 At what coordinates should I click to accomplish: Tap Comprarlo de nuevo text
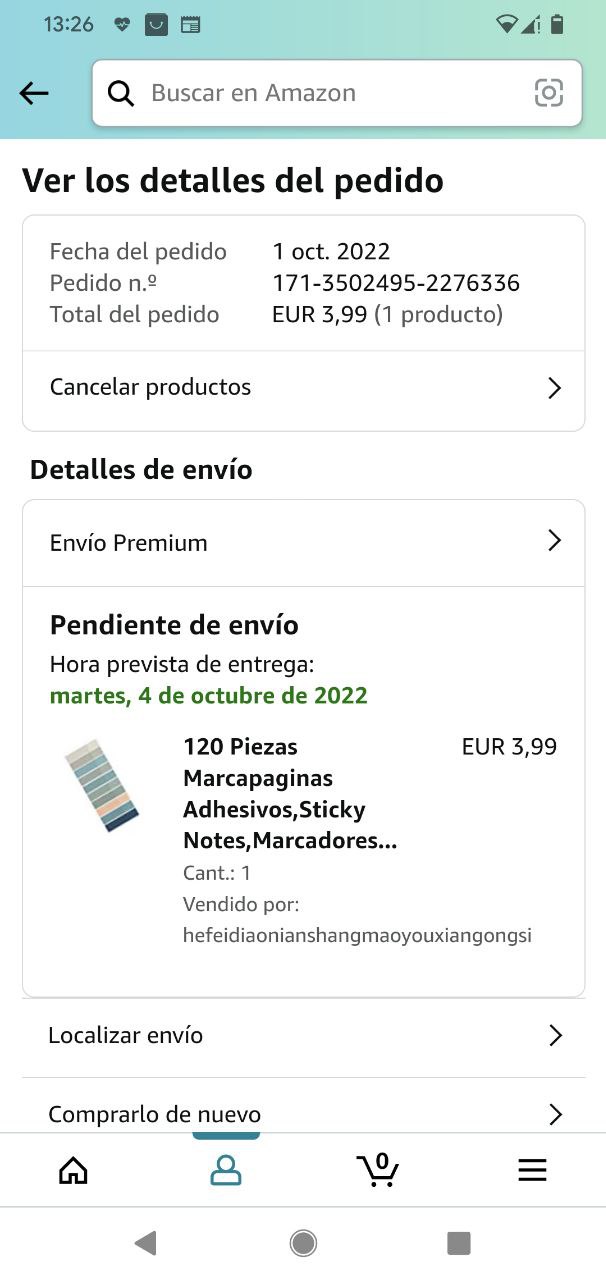pos(155,1114)
